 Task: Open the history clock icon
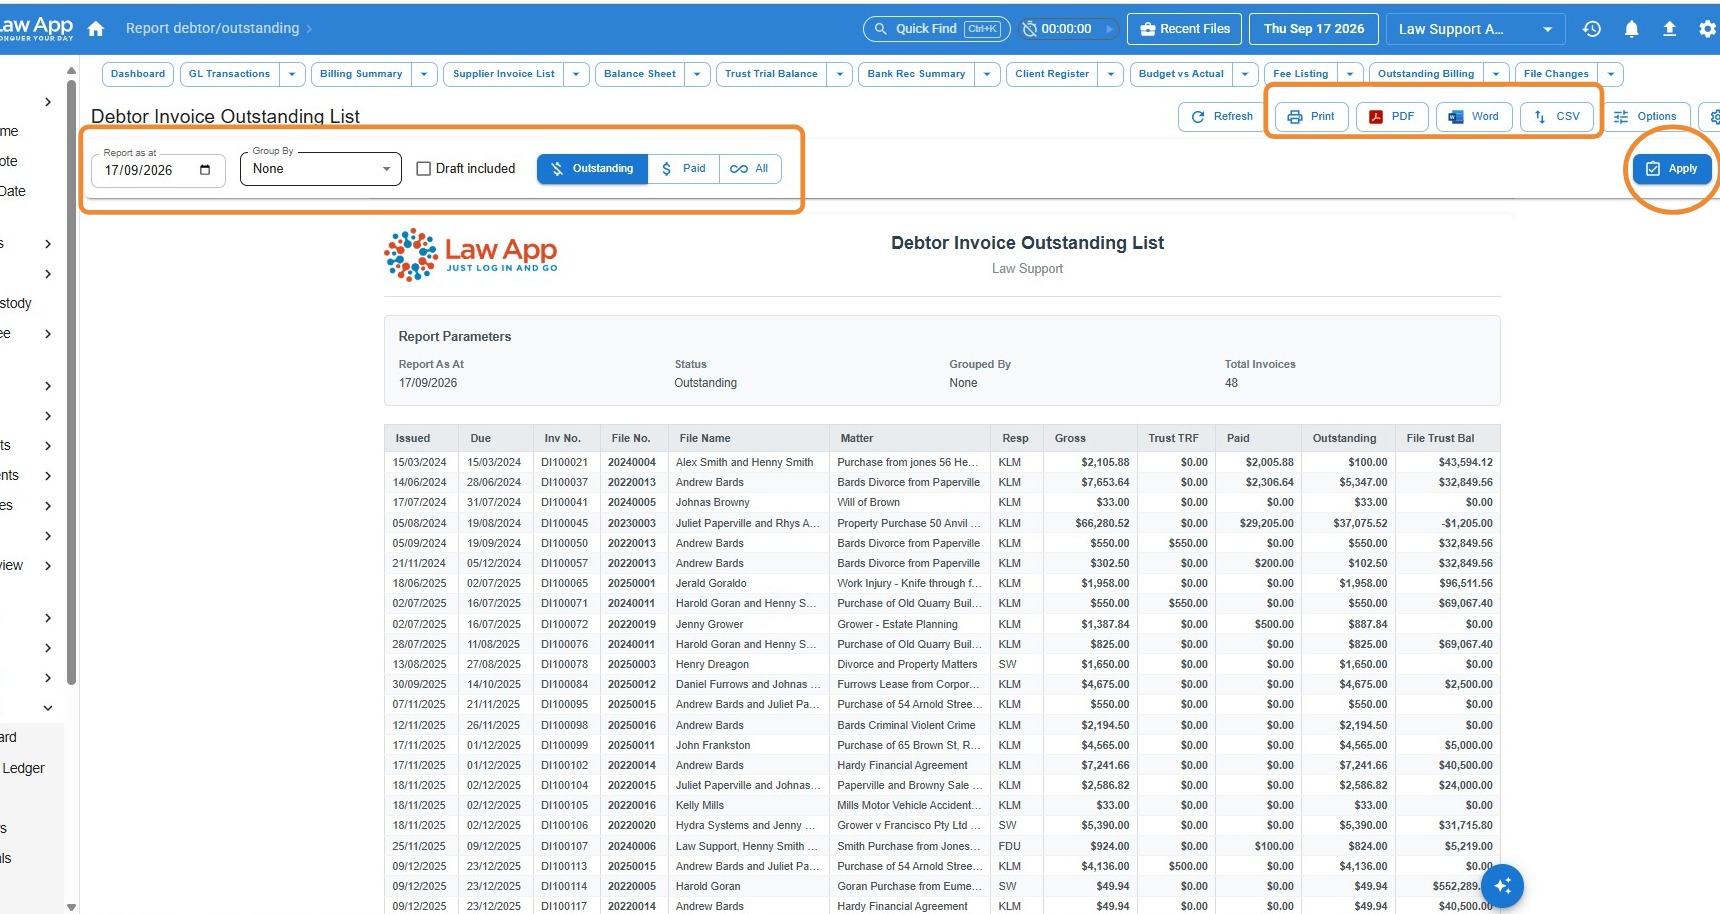click(1592, 29)
